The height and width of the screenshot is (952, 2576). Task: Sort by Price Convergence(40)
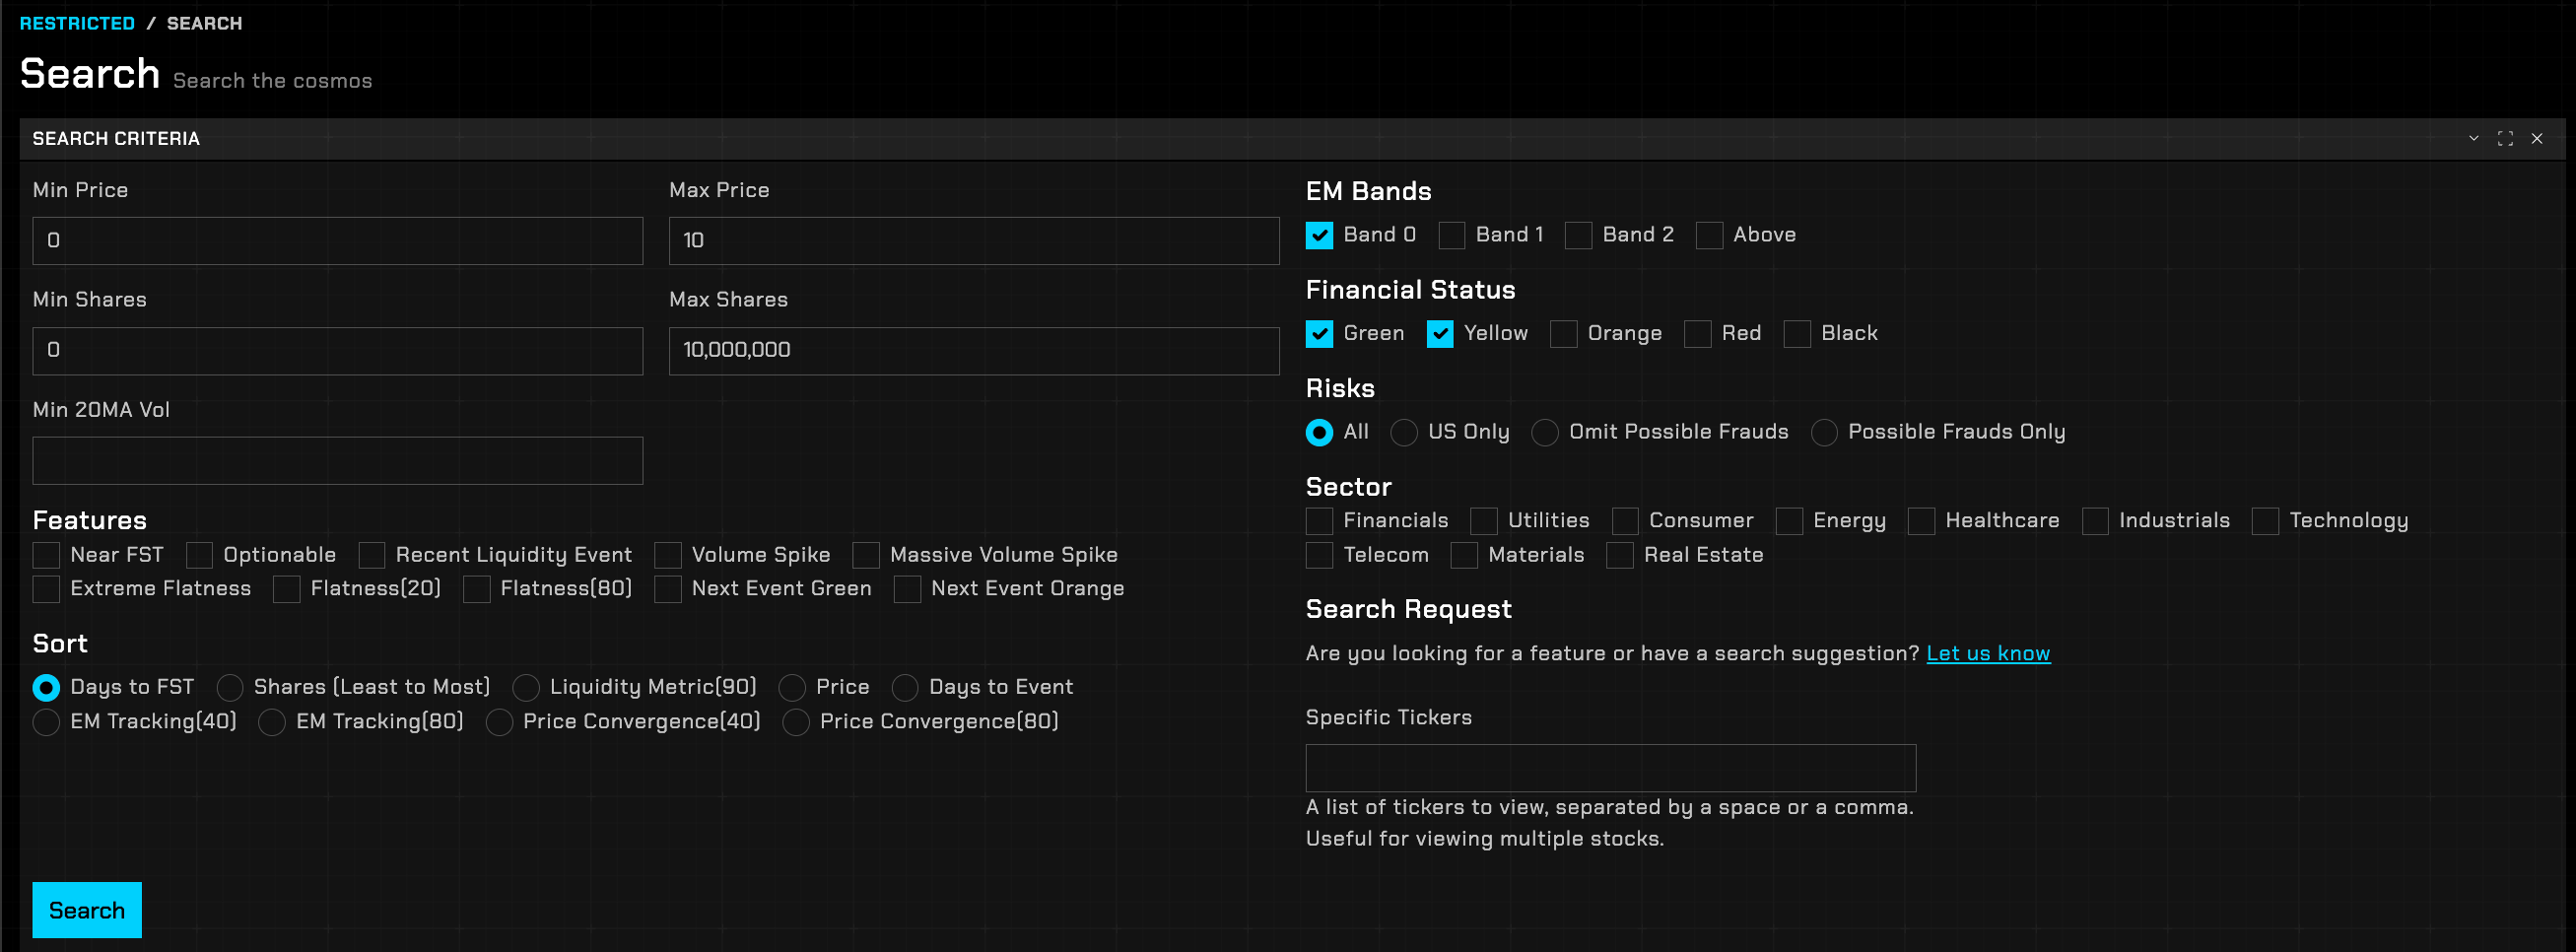click(x=499, y=722)
